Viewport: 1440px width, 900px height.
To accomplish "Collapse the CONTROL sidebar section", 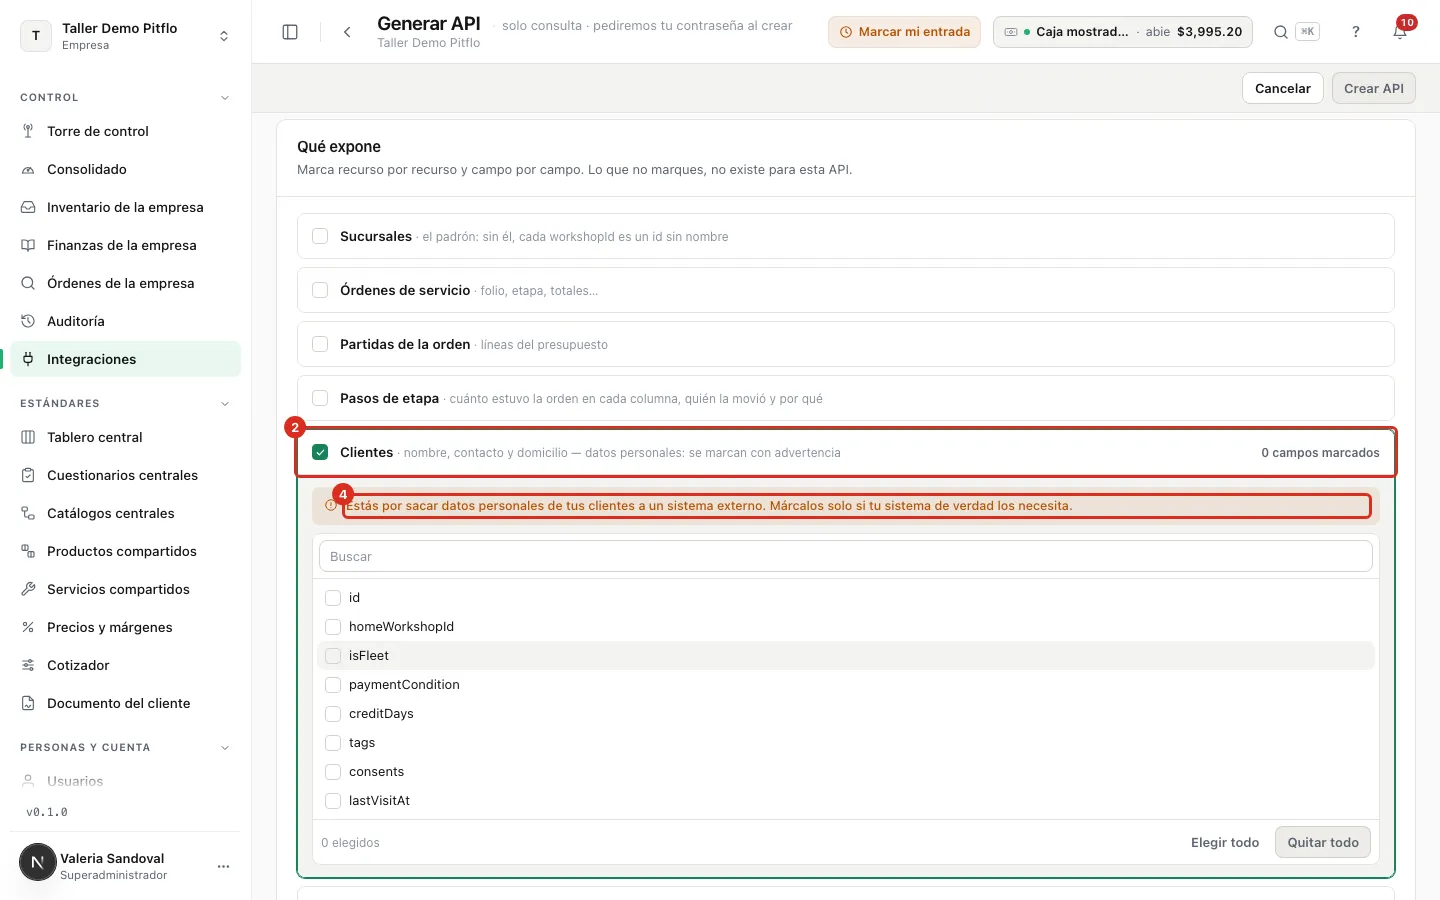I will click(x=225, y=98).
